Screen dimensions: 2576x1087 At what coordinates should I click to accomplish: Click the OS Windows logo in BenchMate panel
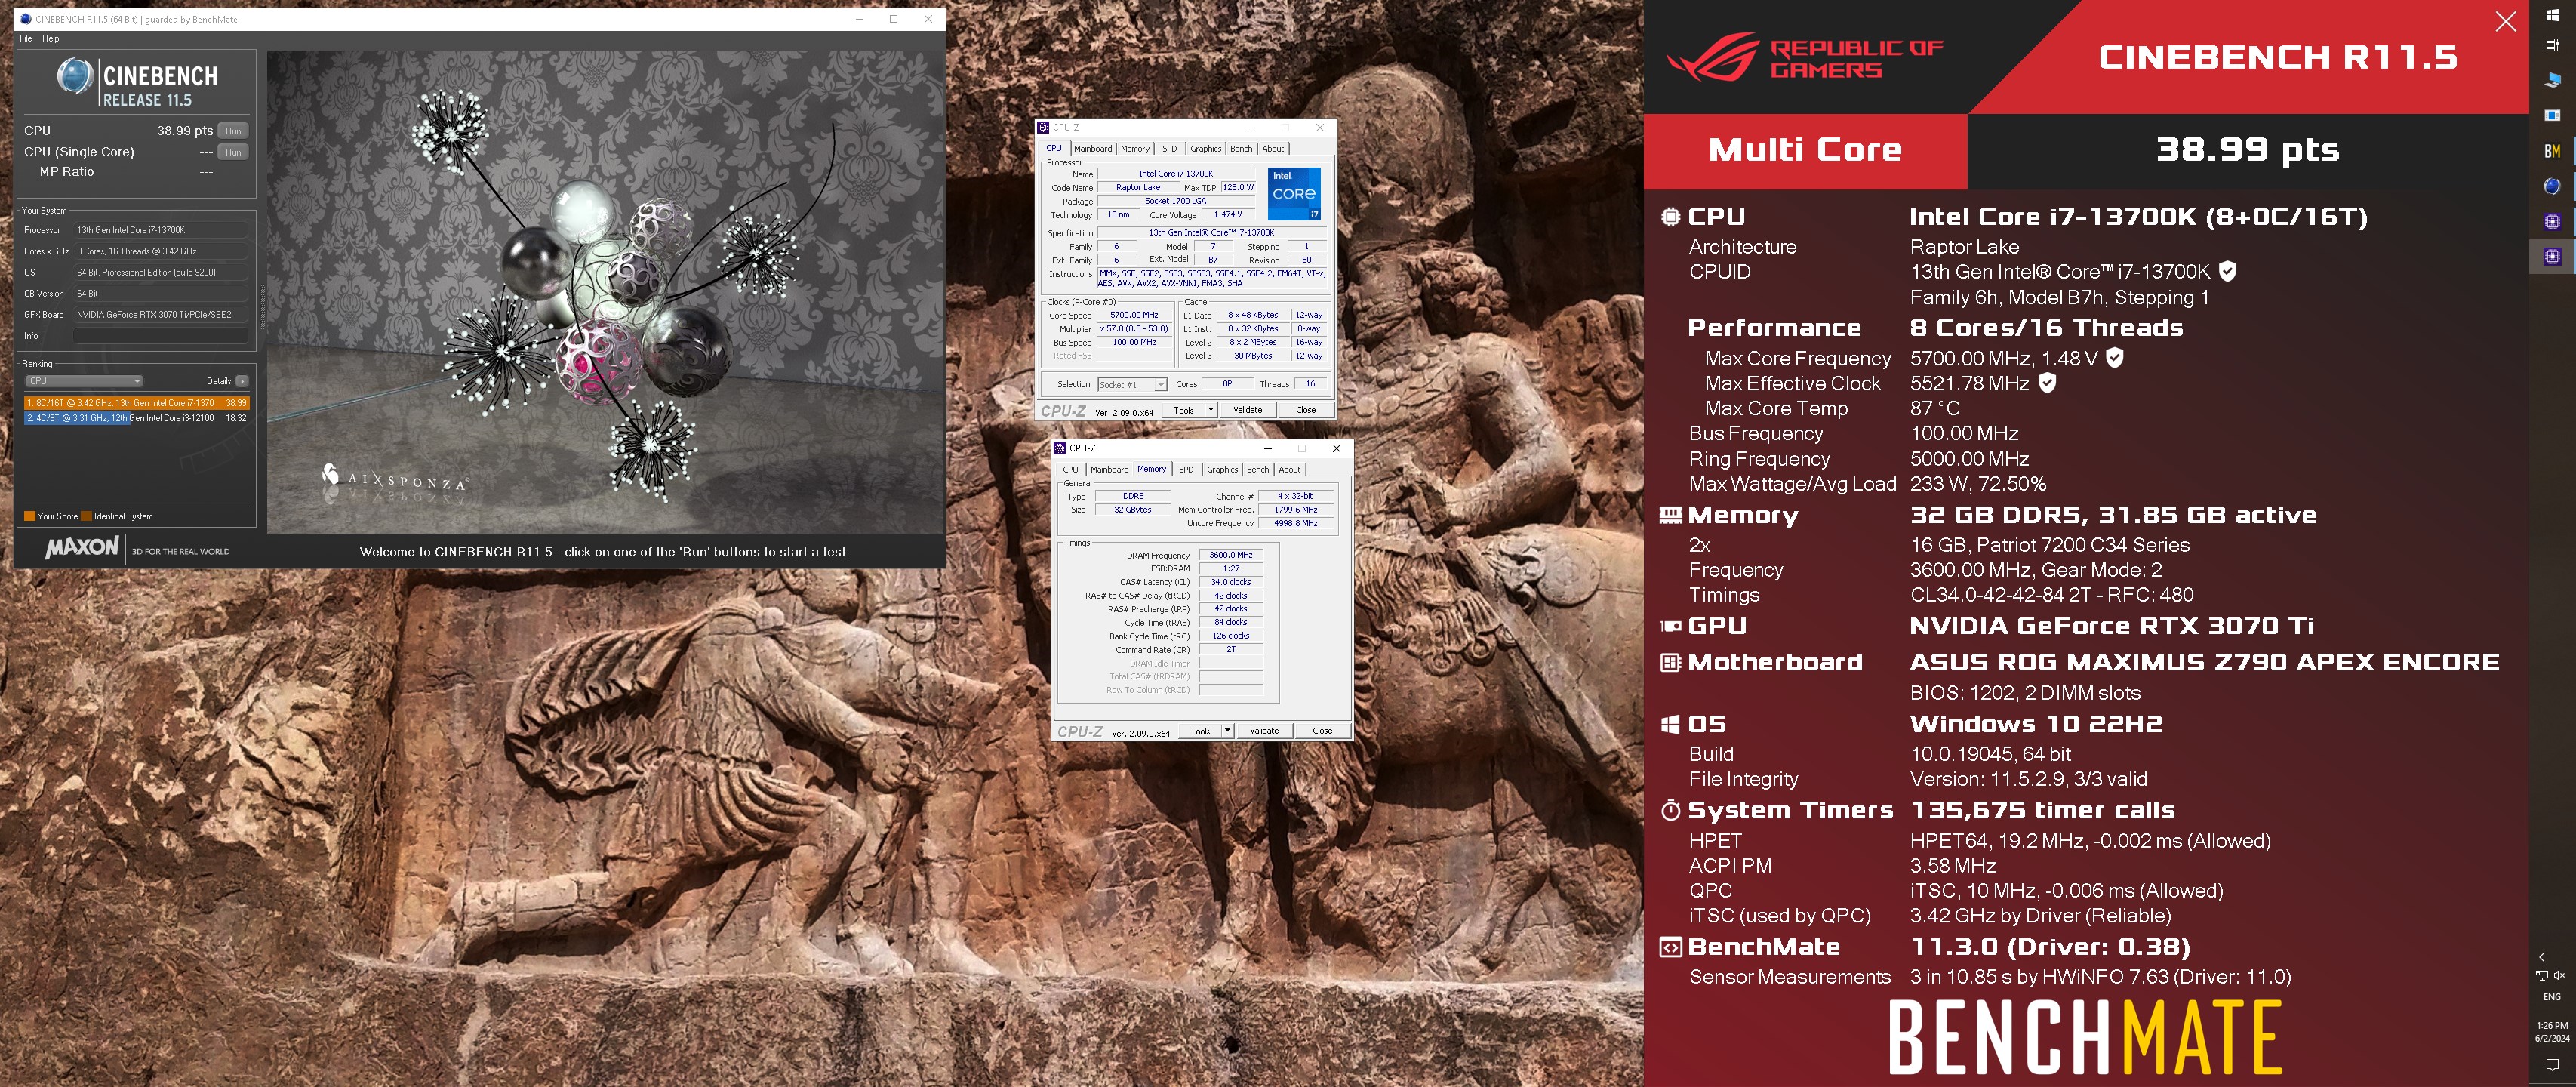pyautogui.click(x=1670, y=724)
